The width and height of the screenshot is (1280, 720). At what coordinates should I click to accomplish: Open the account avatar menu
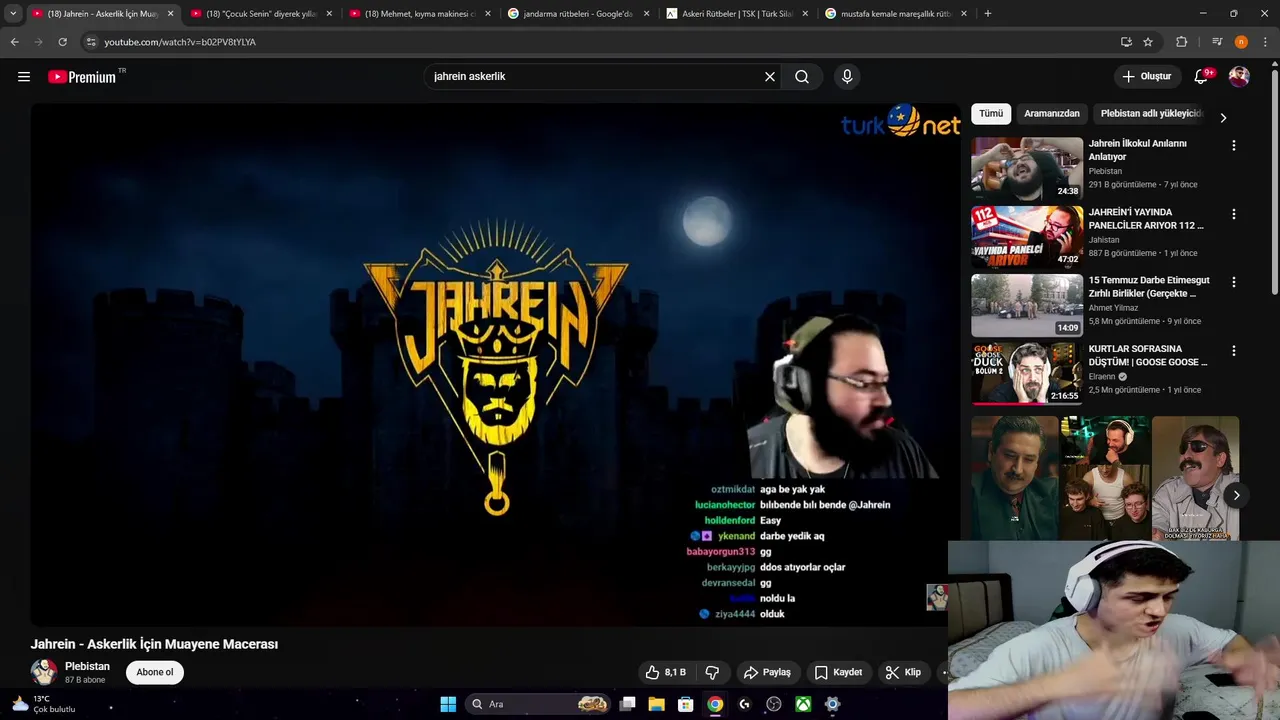coord(1239,77)
